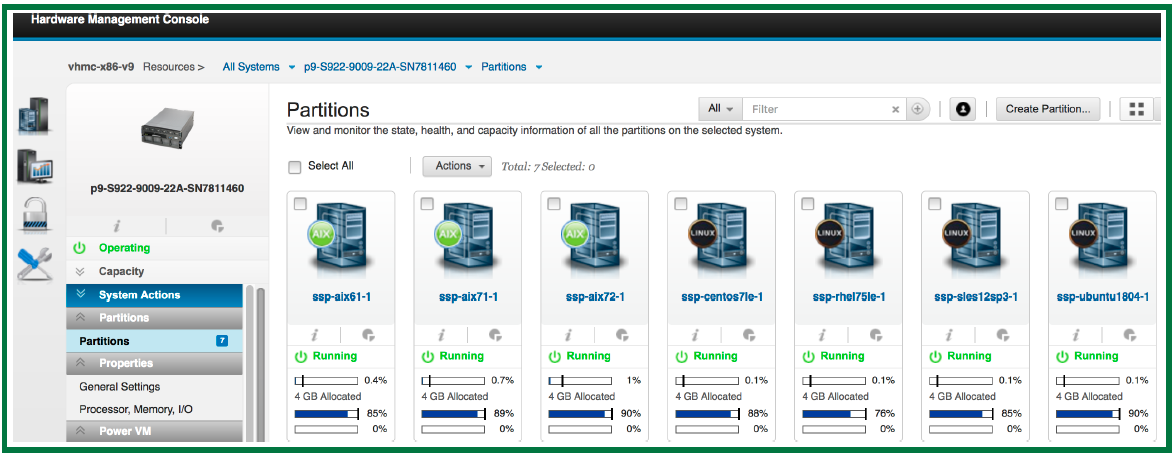Viewport: 1176px width, 456px height.
Task: Switch to the grid tile view icon
Action: point(1136,109)
